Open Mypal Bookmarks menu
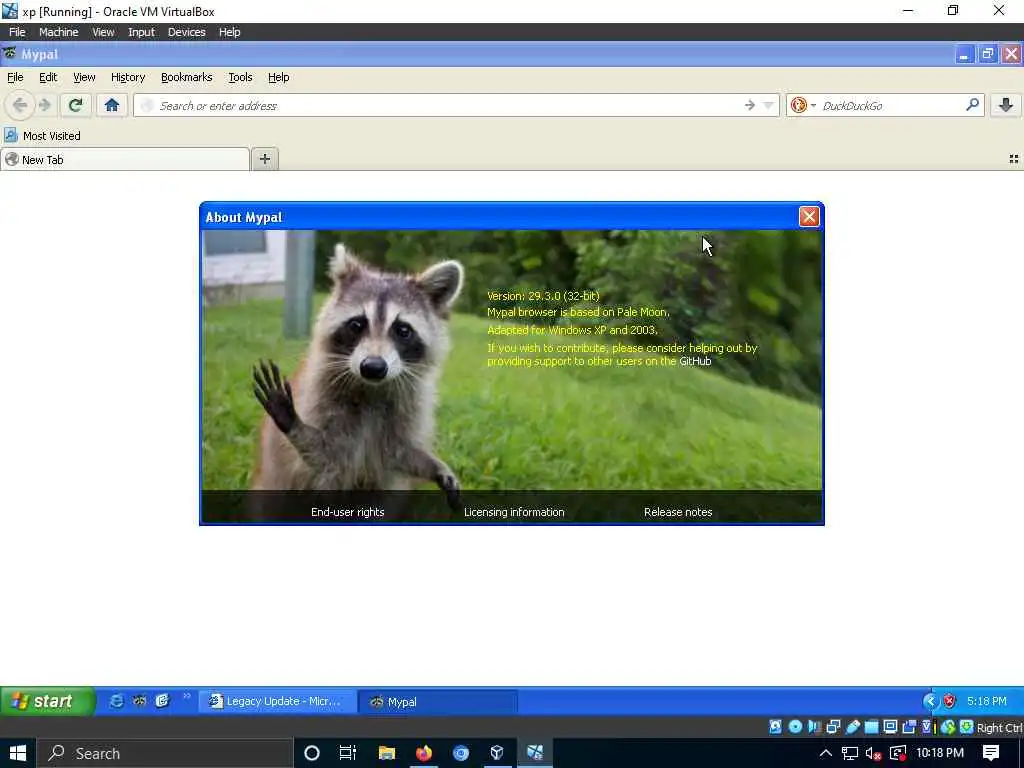This screenshot has width=1024, height=768. (x=187, y=77)
